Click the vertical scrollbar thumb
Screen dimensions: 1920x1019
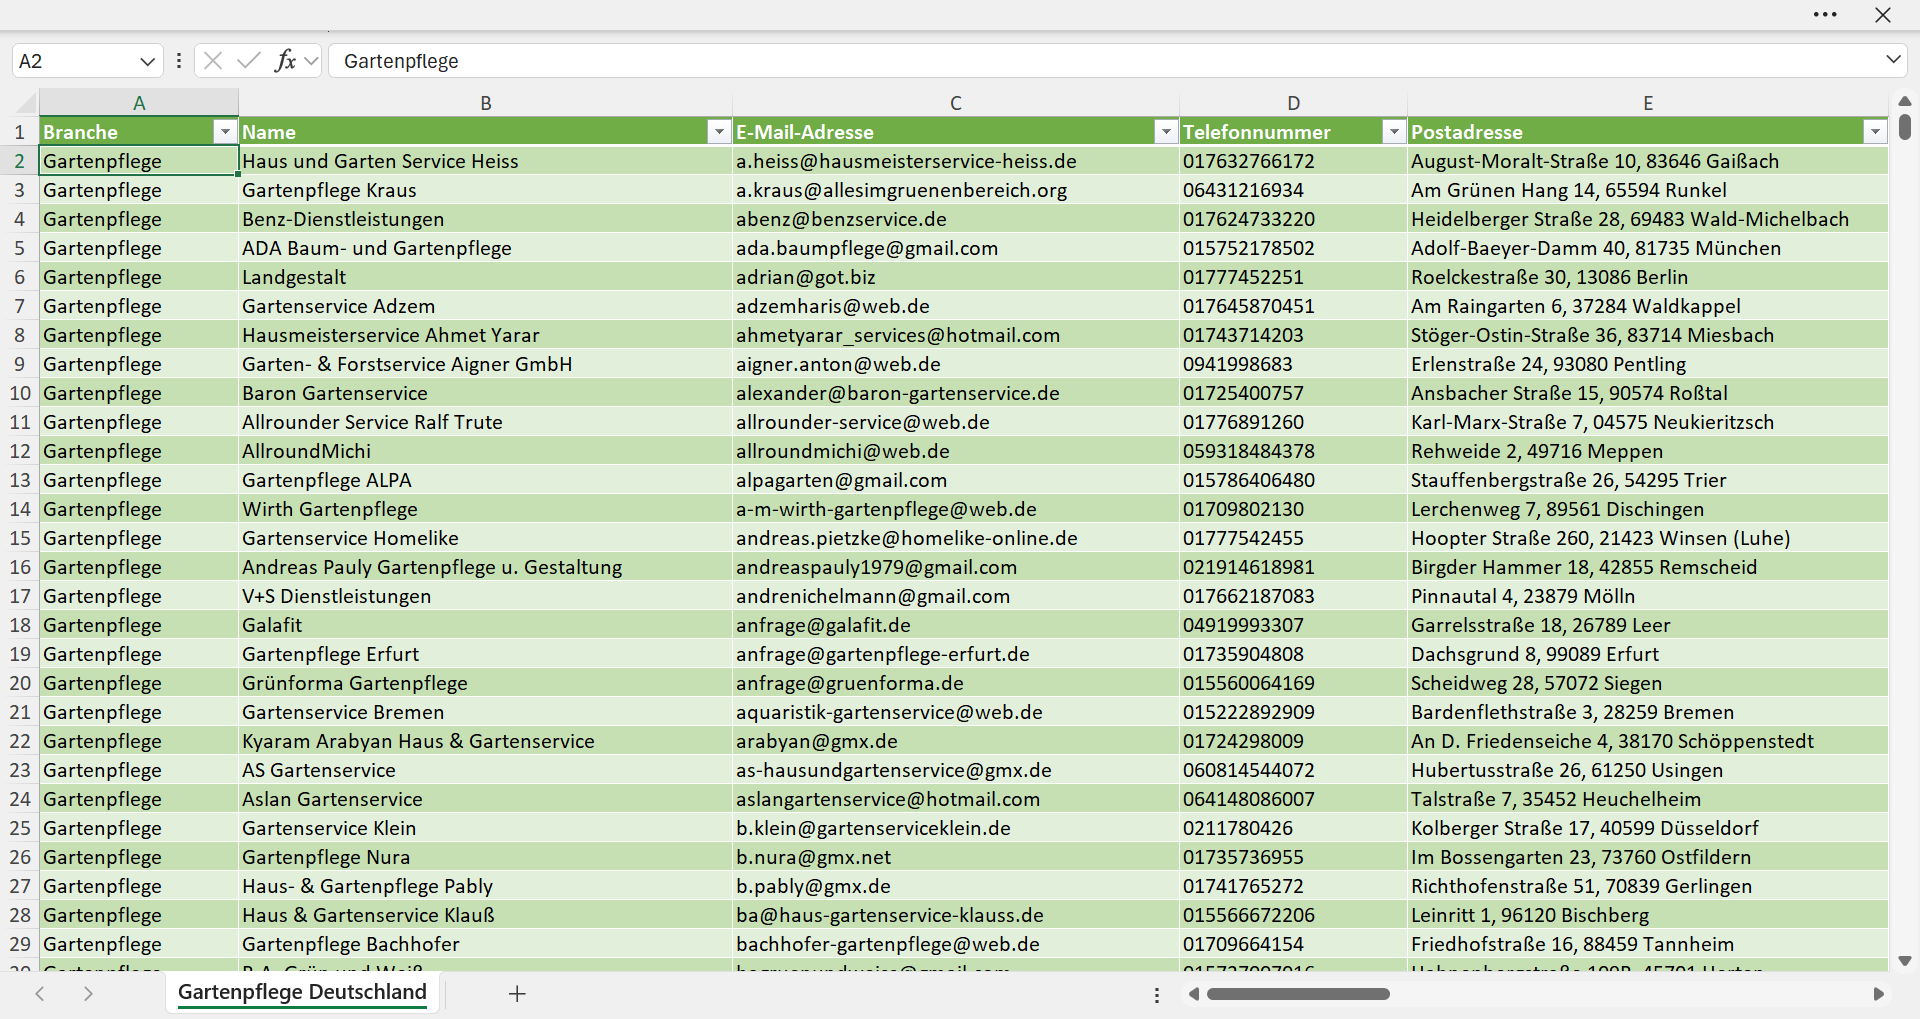1905,126
